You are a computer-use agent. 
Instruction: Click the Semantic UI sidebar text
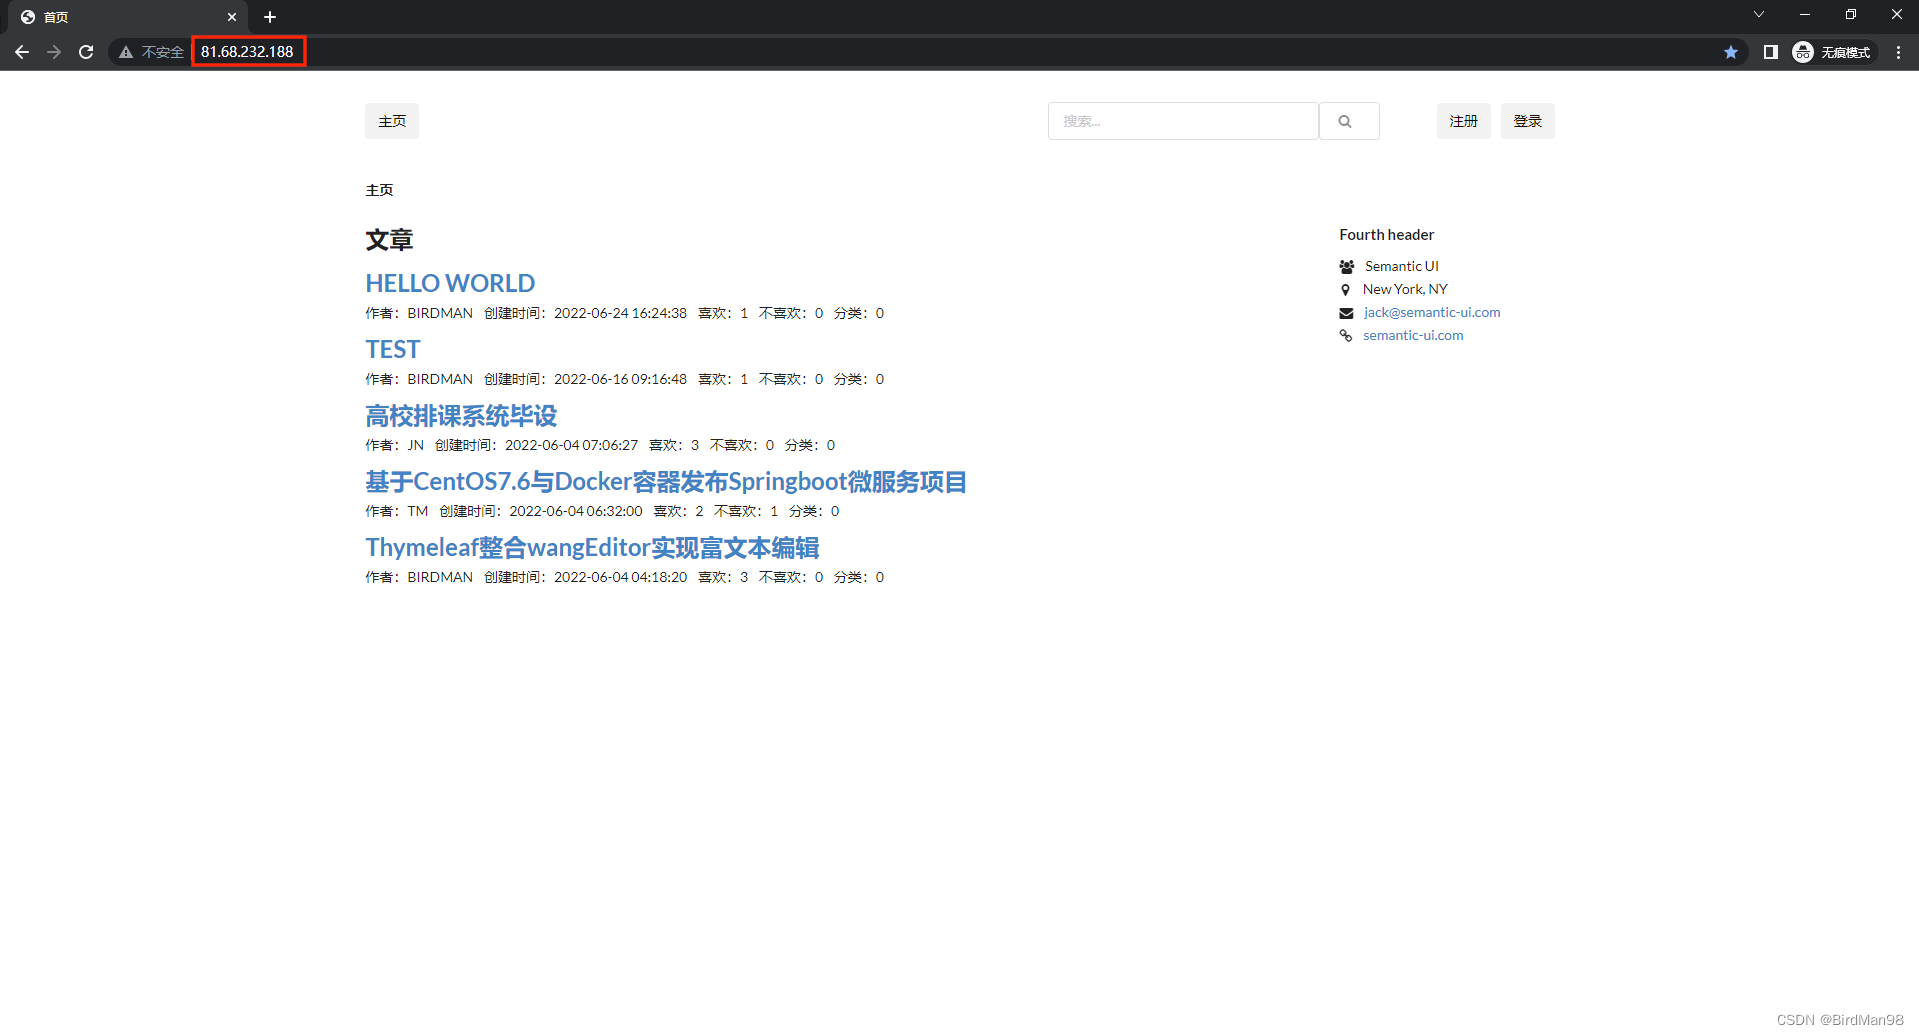(1401, 266)
